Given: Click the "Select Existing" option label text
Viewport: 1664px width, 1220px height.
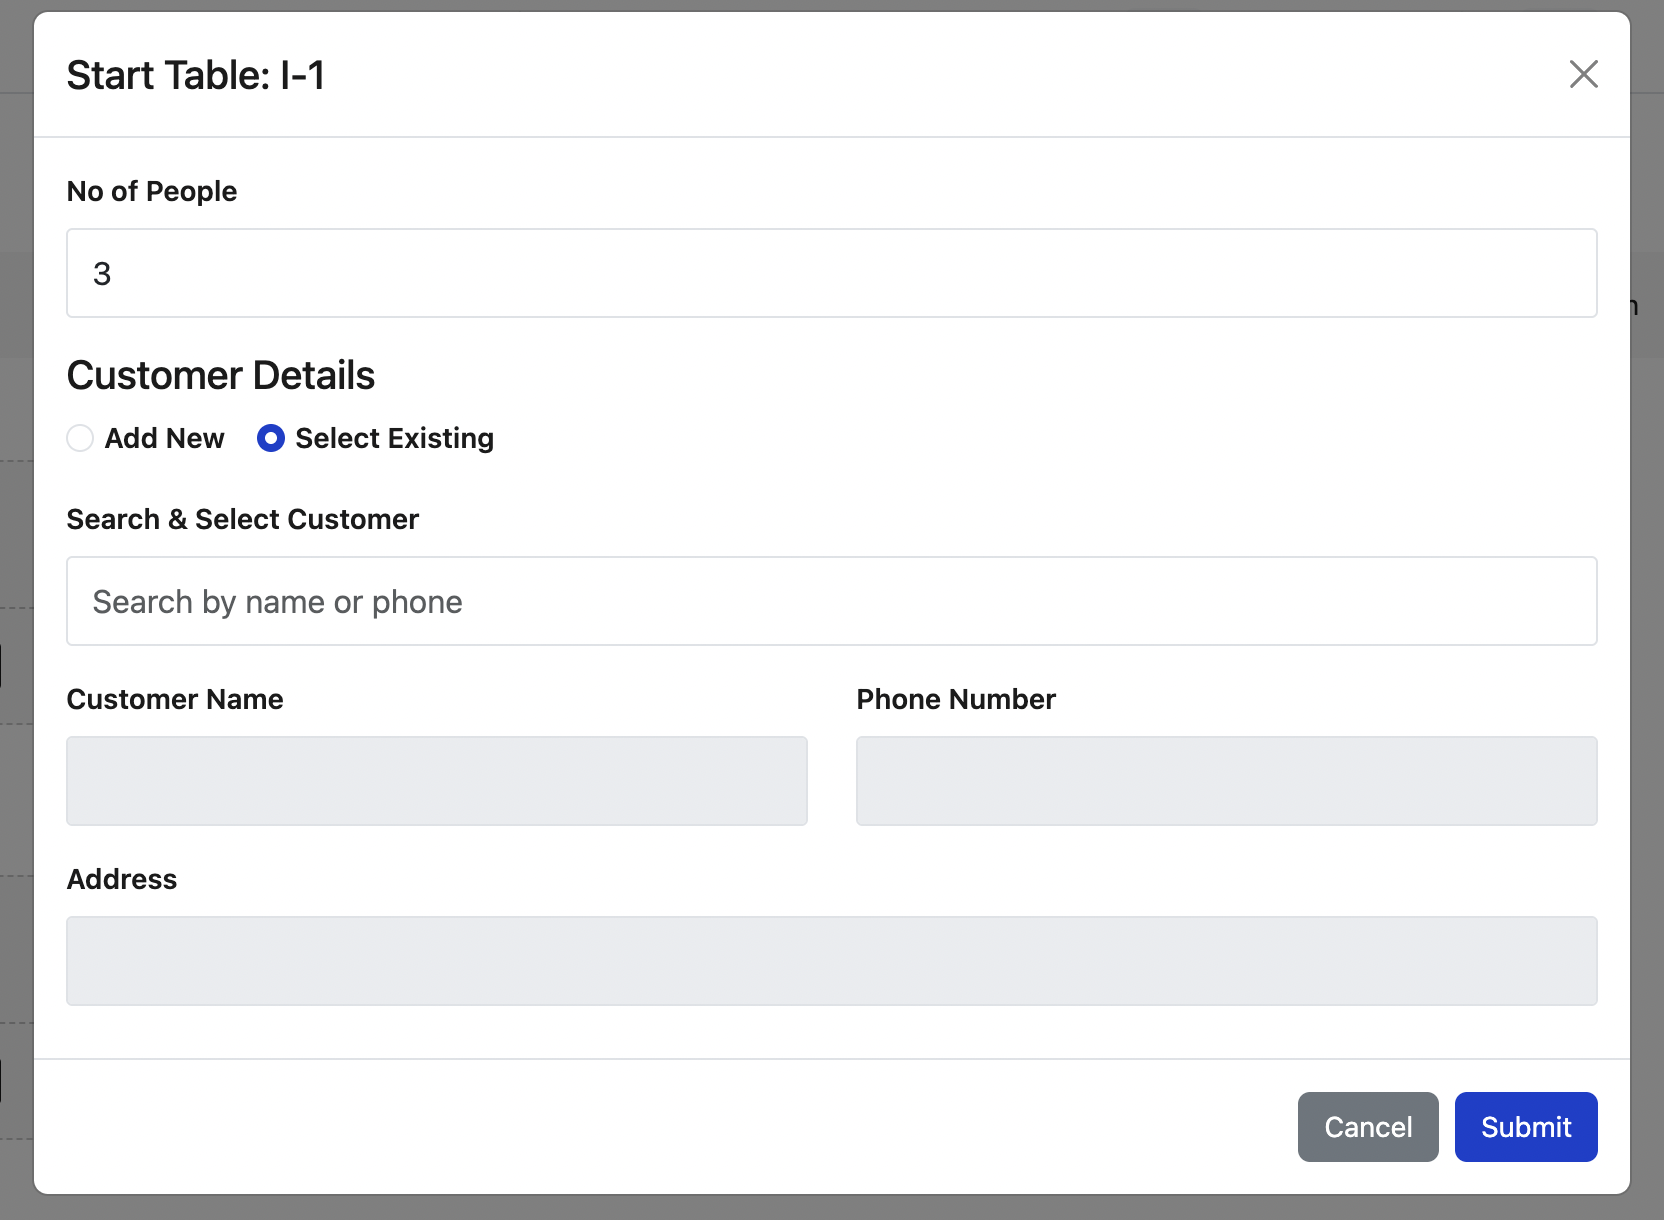Looking at the screenshot, I should (394, 438).
